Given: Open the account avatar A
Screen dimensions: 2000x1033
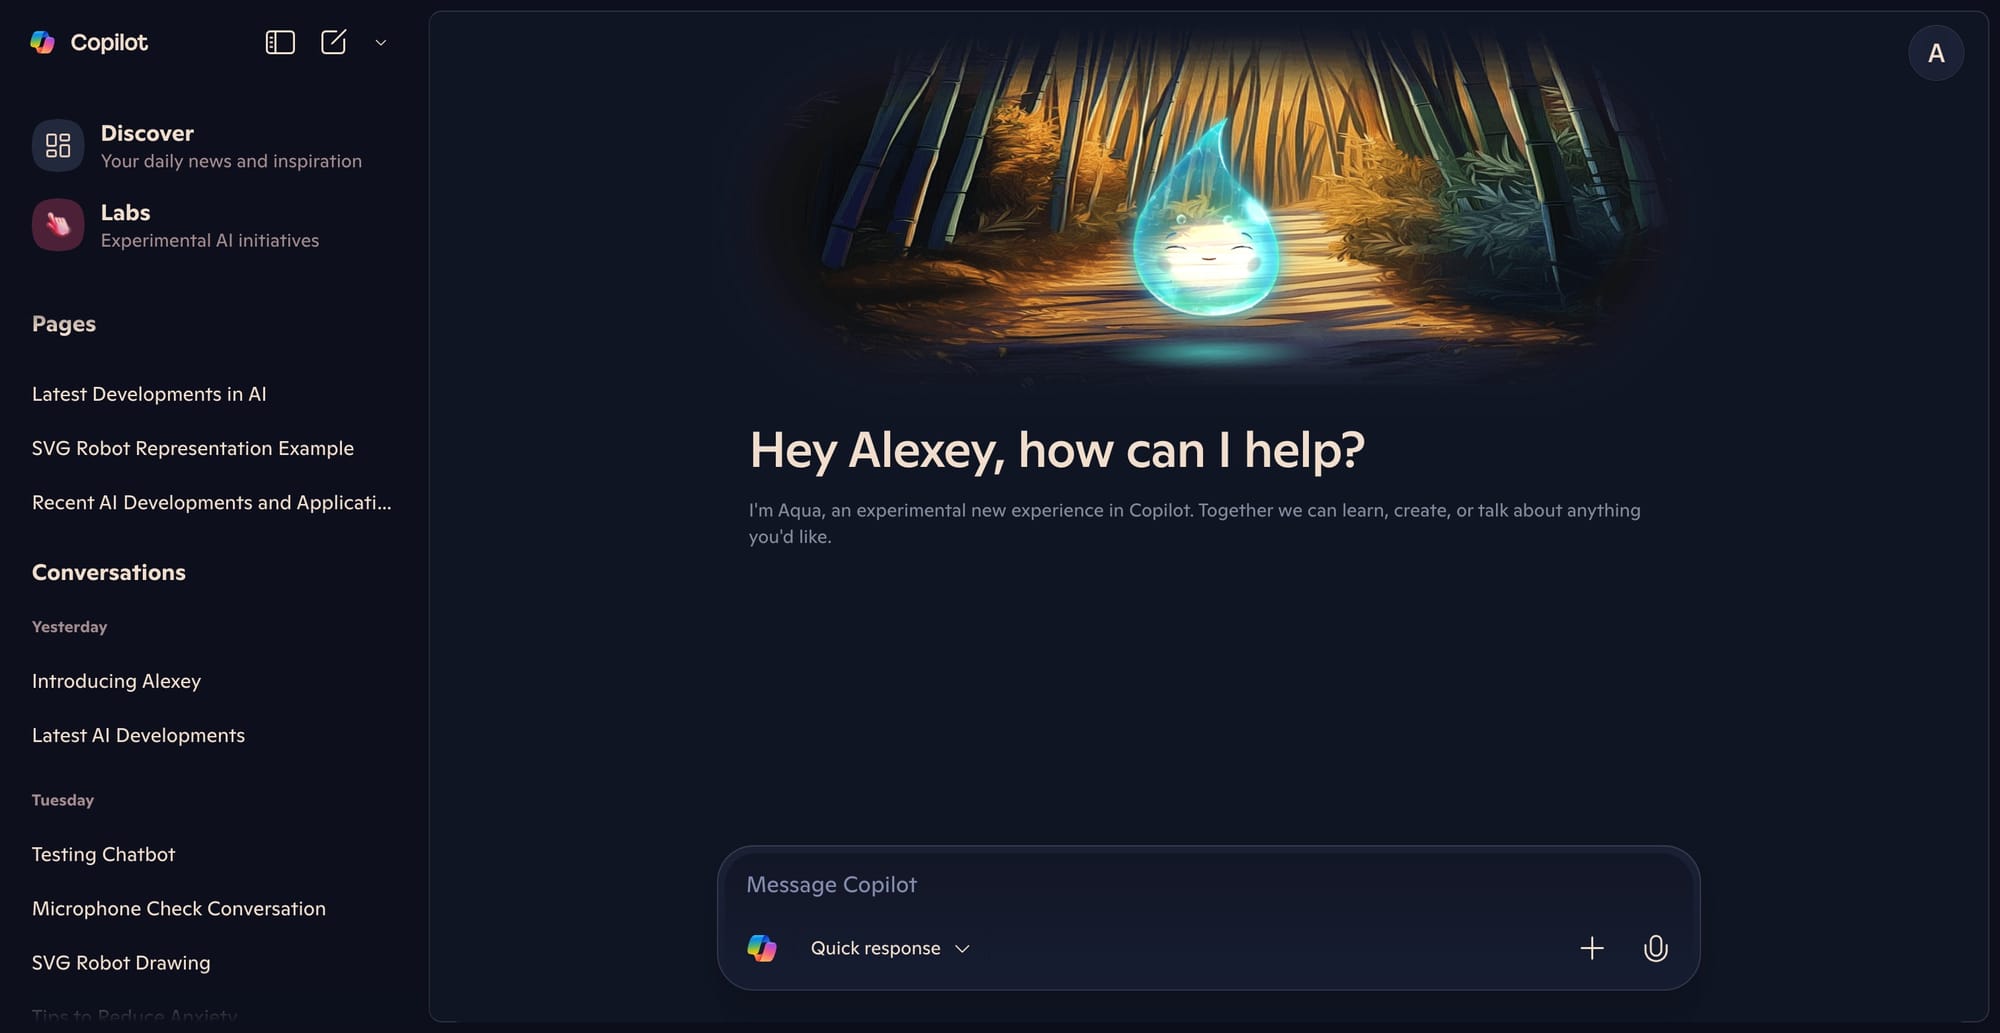Looking at the screenshot, I should tap(1936, 53).
